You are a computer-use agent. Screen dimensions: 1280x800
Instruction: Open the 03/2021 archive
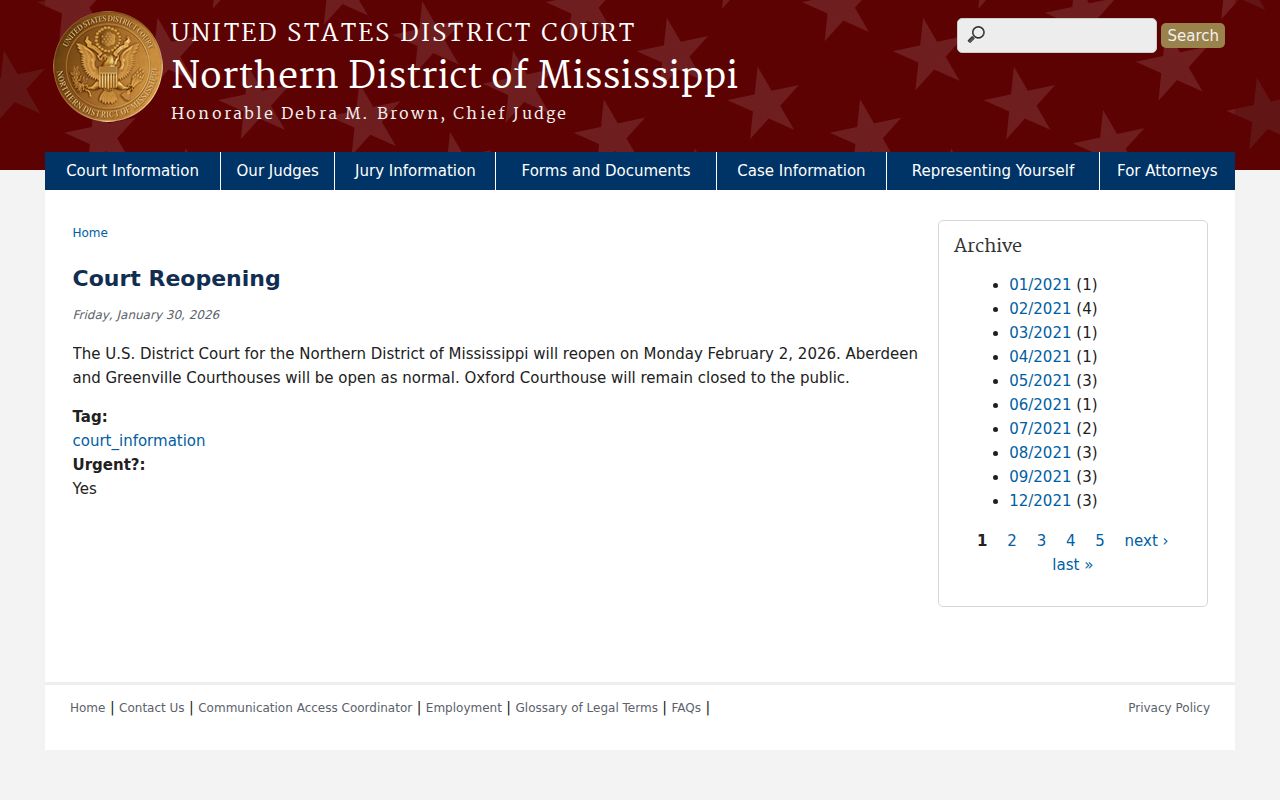pos(1040,333)
